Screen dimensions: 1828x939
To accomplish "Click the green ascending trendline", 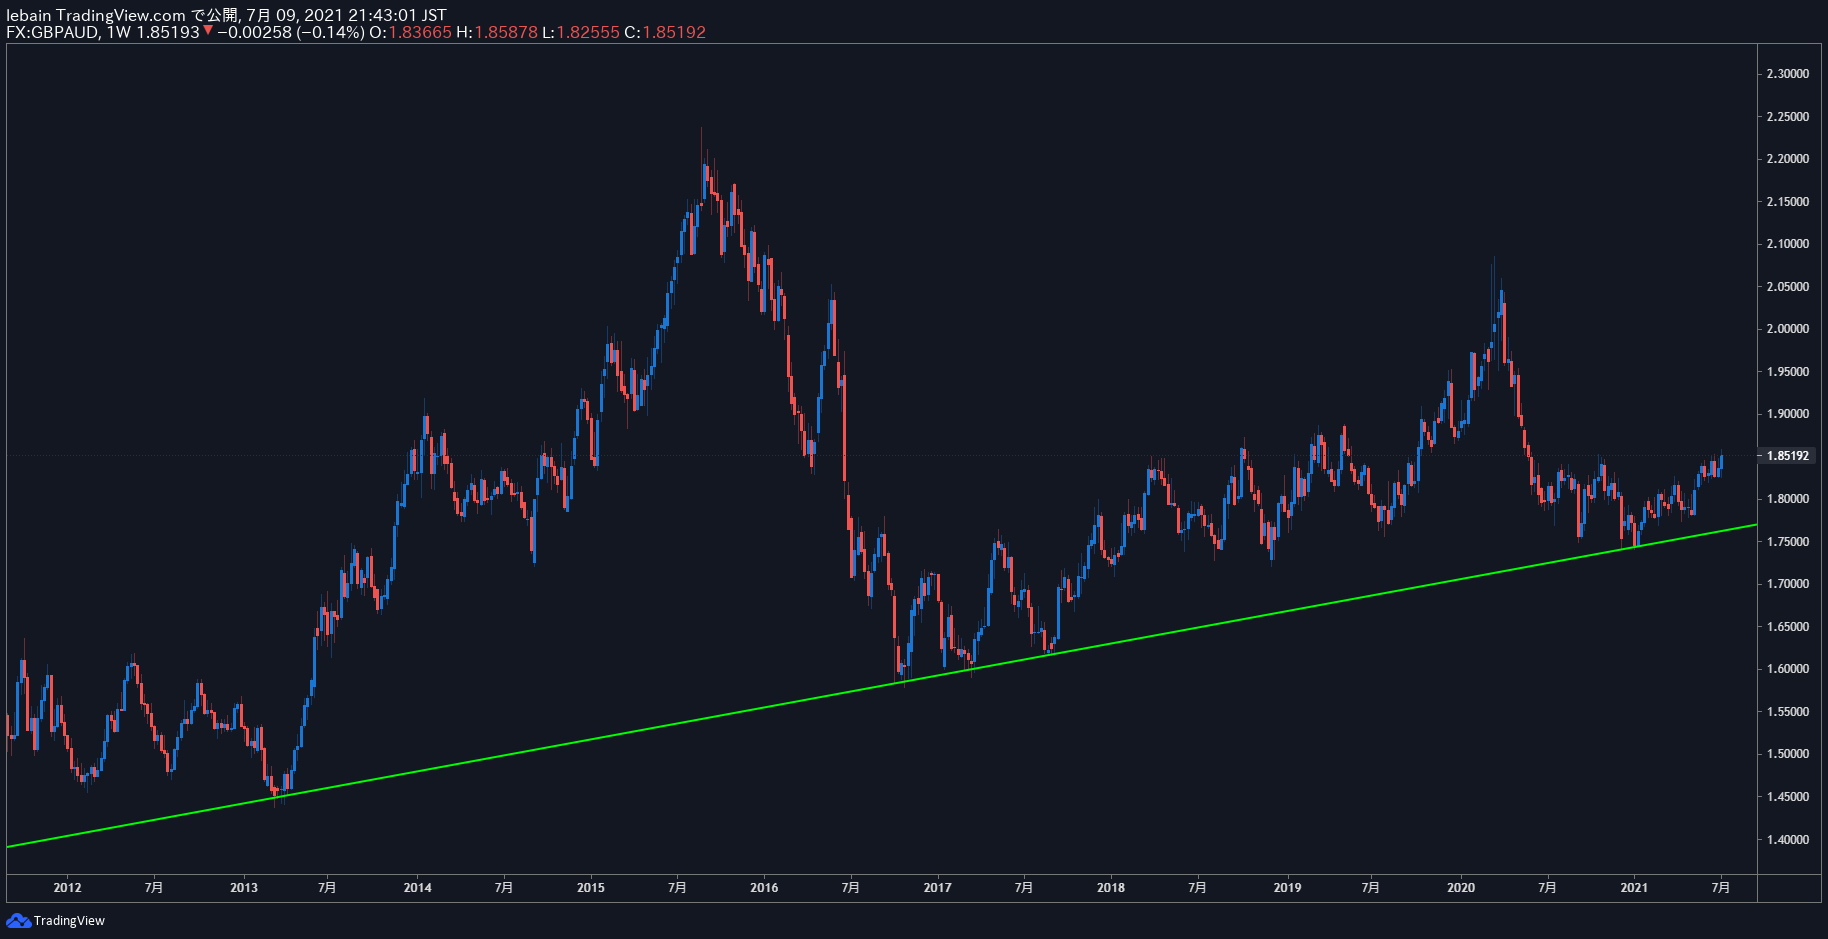I will point(880,686).
